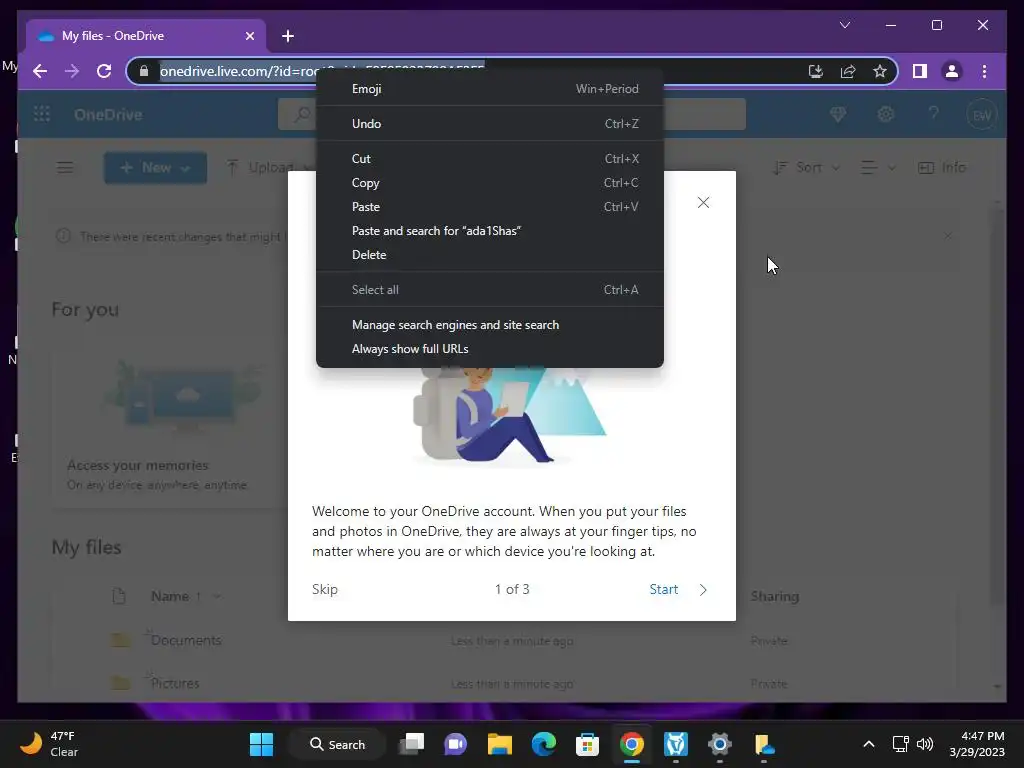The width and height of the screenshot is (1024, 768).
Task: Open the OneDrive app launcher grid
Action: [x=42, y=114]
